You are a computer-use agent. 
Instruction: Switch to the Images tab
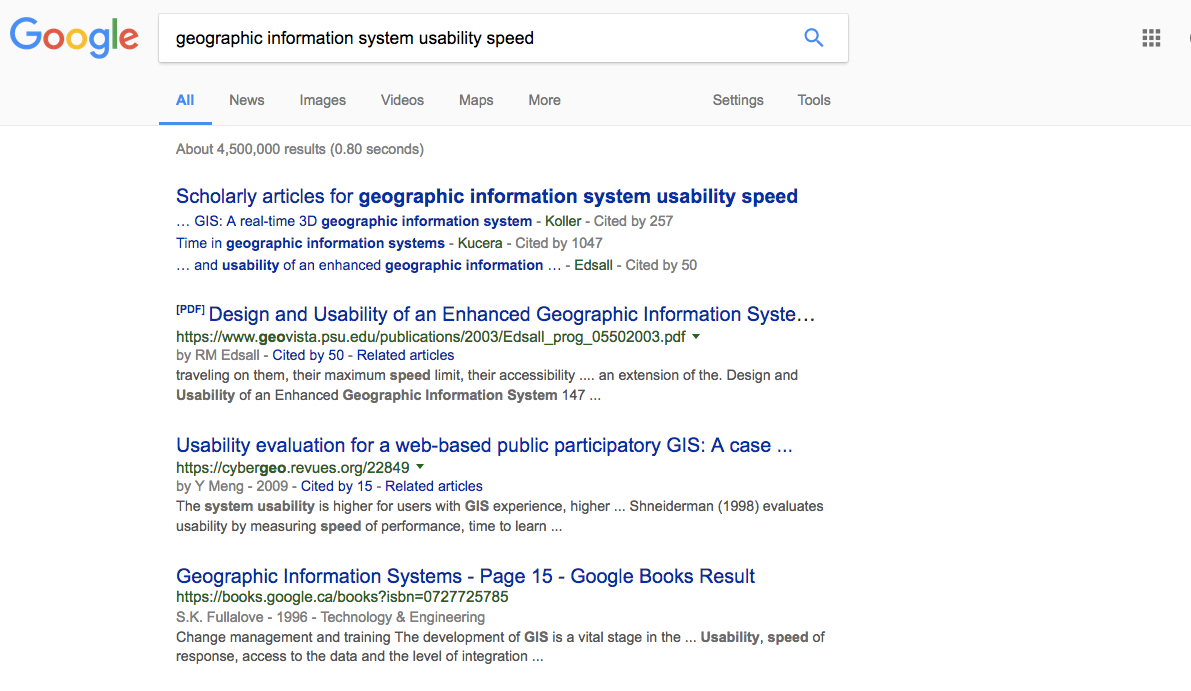pyautogui.click(x=323, y=100)
